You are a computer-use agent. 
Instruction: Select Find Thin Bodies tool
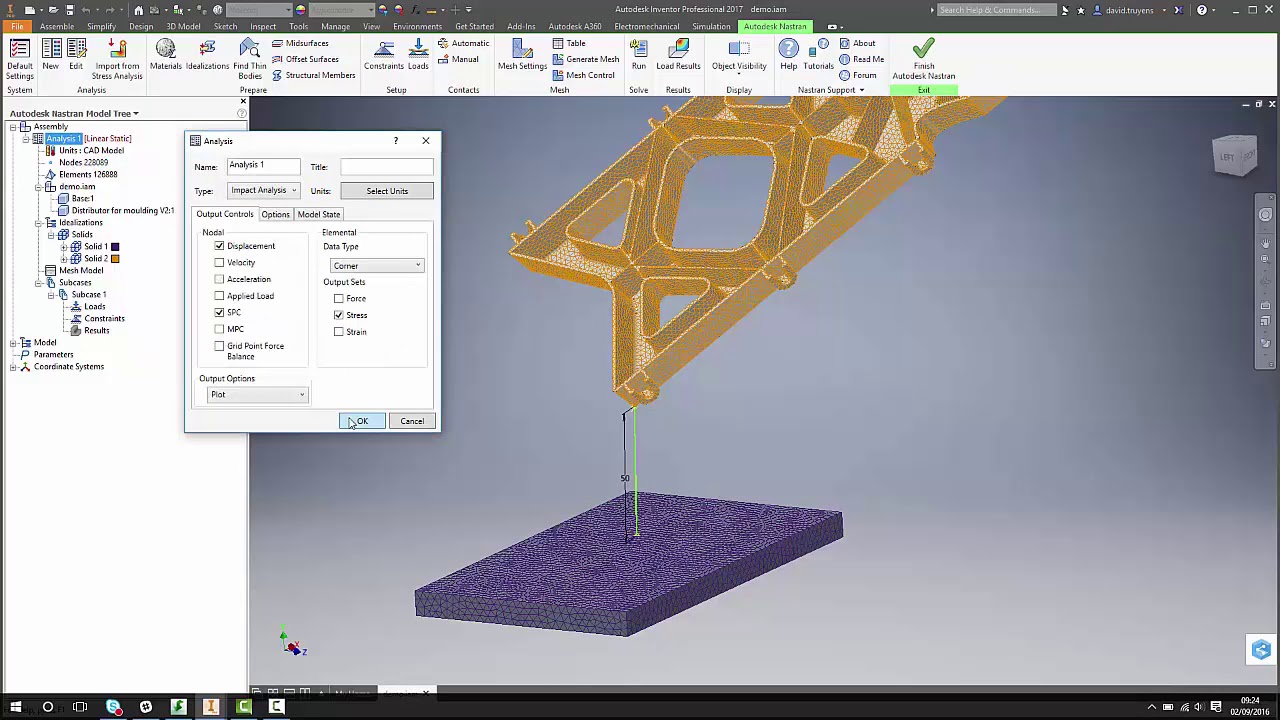point(250,59)
